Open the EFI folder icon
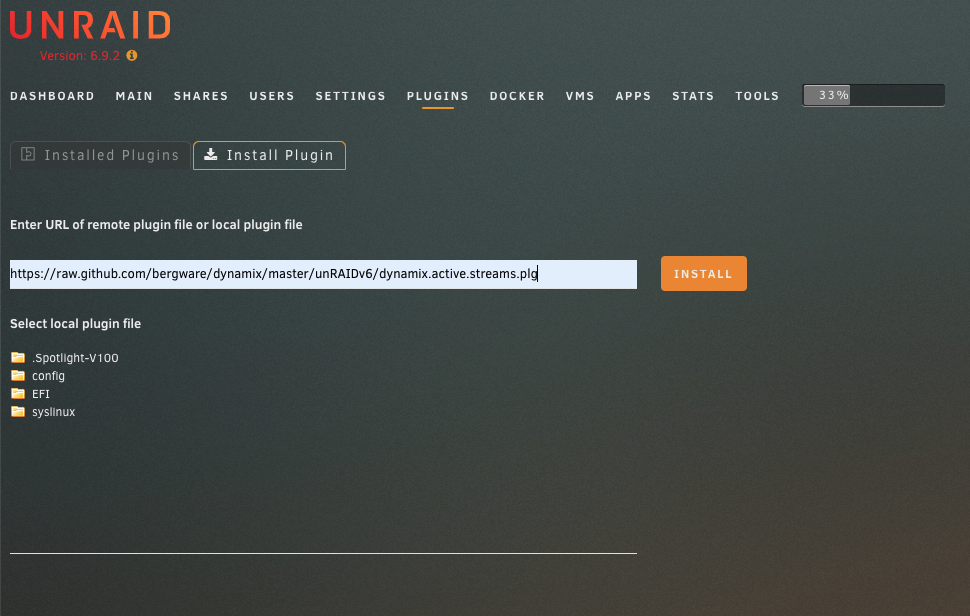This screenshot has width=970, height=616. [x=18, y=393]
